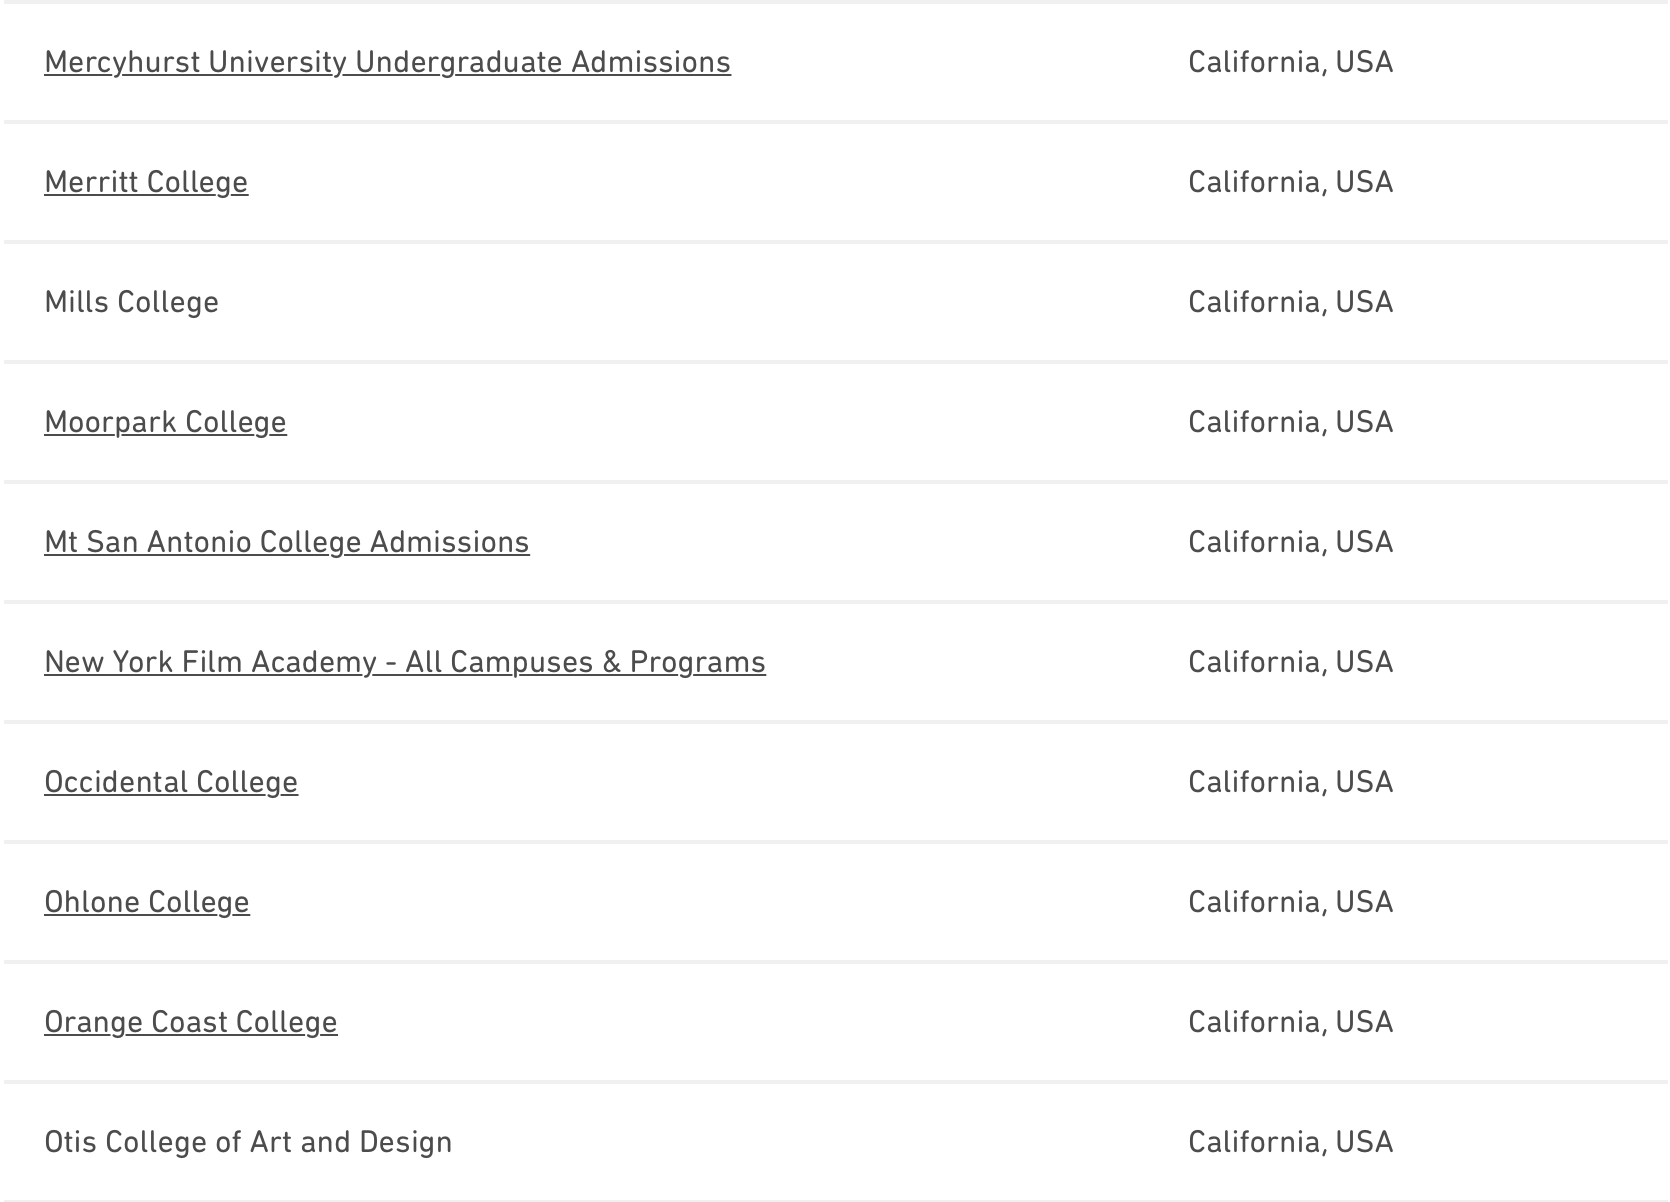Click California, USA beside New York Film Academy
This screenshot has height=1202, width=1670.
tap(1290, 662)
